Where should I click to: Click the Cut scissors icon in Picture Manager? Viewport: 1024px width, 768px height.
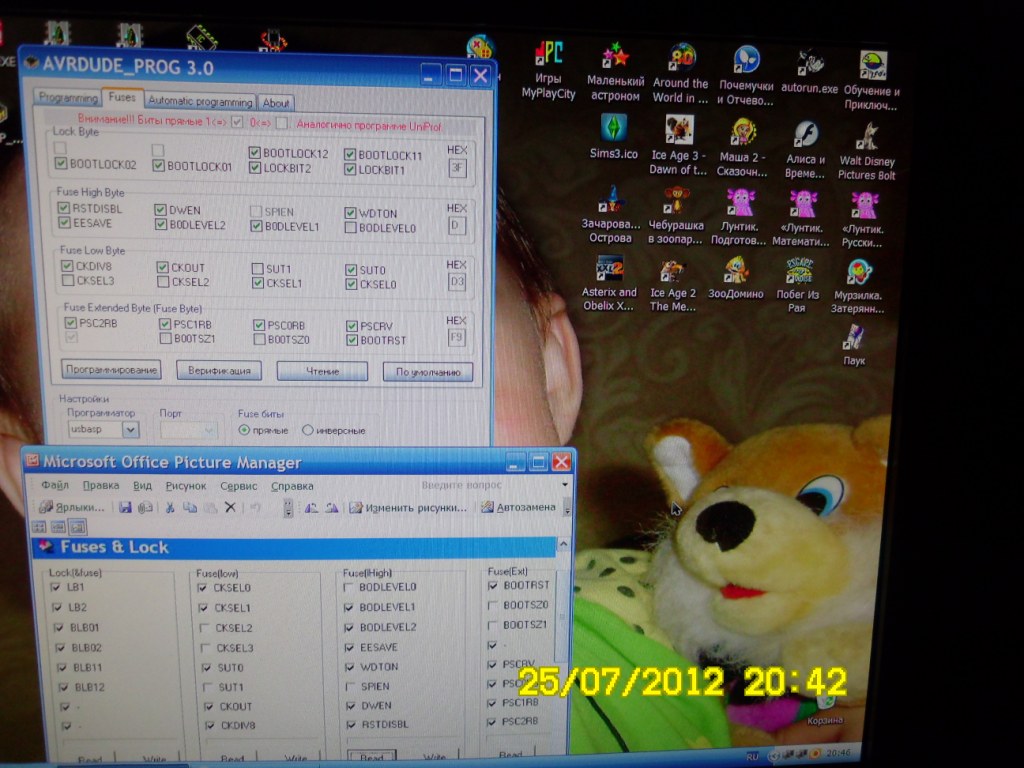tap(170, 507)
